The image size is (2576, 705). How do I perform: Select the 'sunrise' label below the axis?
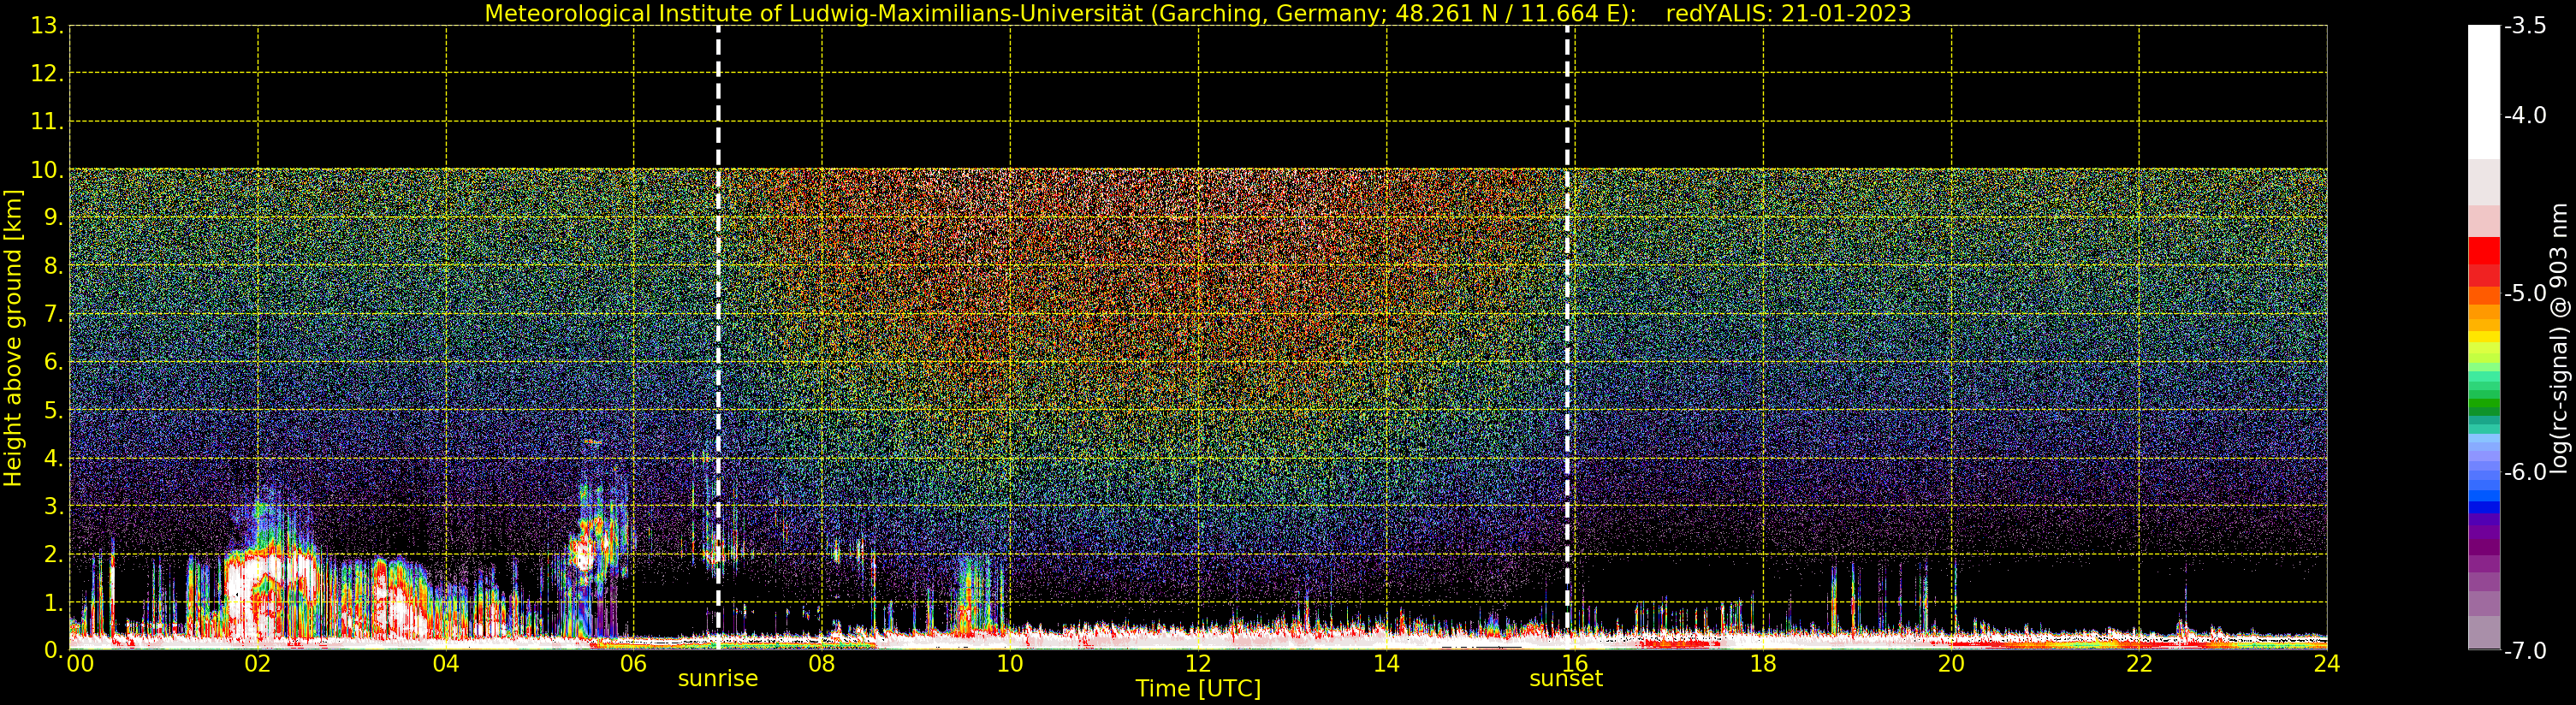click(x=718, y=679)
